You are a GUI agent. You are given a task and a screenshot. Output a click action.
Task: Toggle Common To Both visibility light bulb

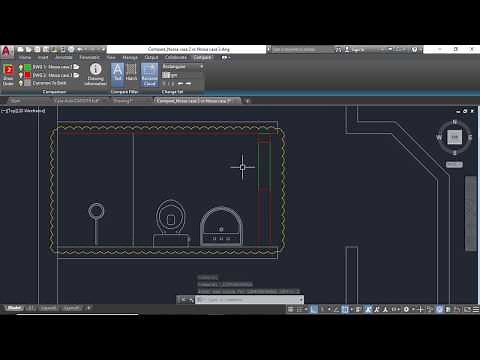[20, 83]
